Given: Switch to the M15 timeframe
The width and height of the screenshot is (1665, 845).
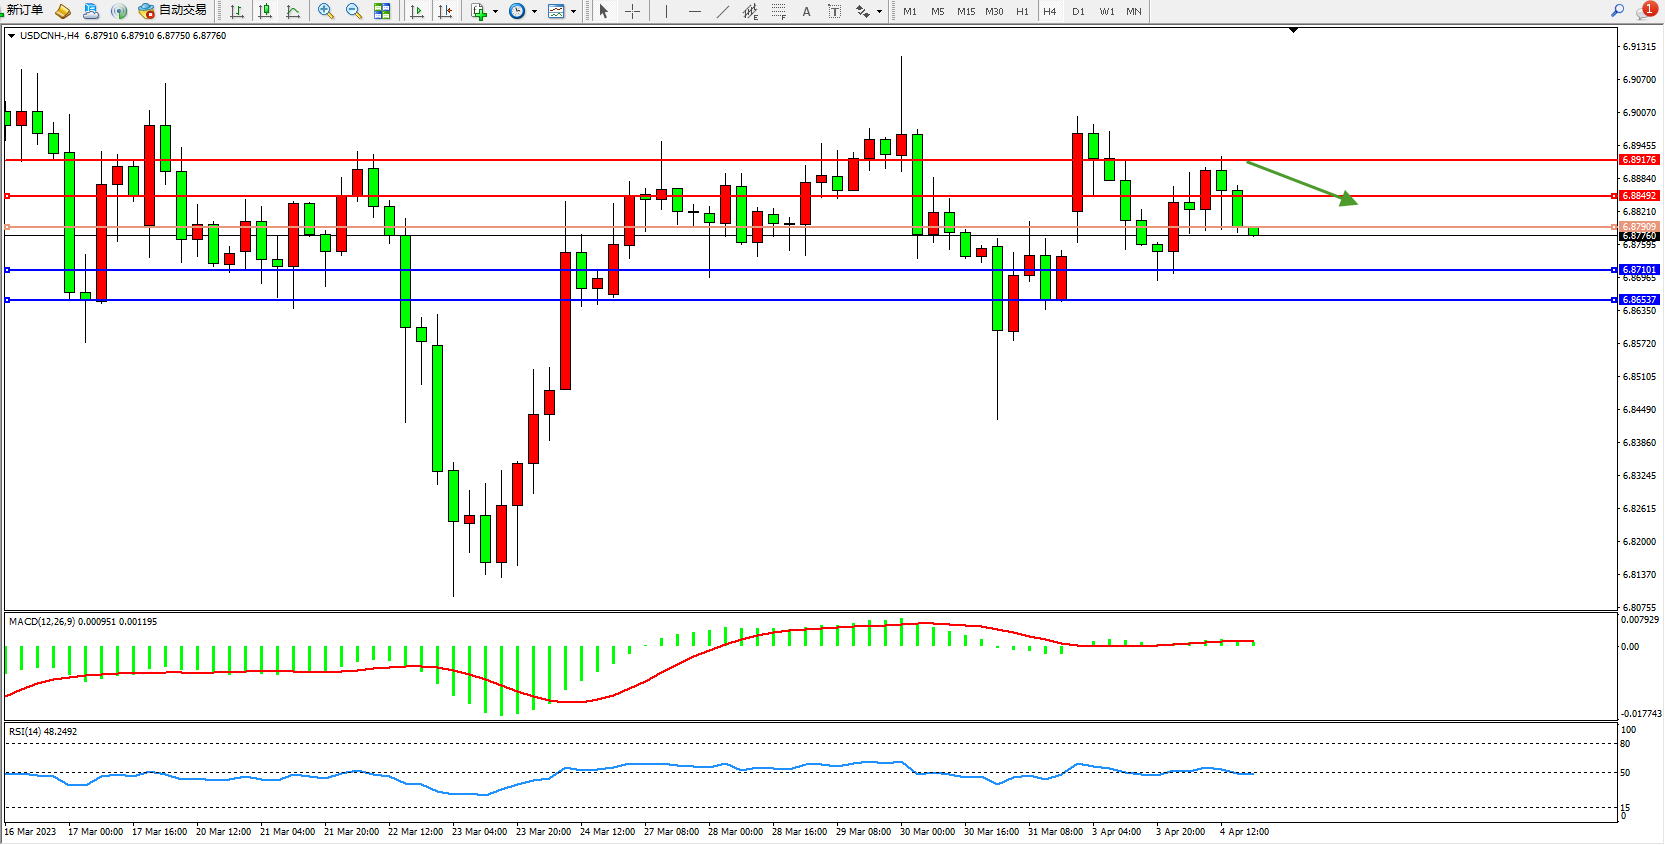Looking at the screenshot, I should pos(965,11).
